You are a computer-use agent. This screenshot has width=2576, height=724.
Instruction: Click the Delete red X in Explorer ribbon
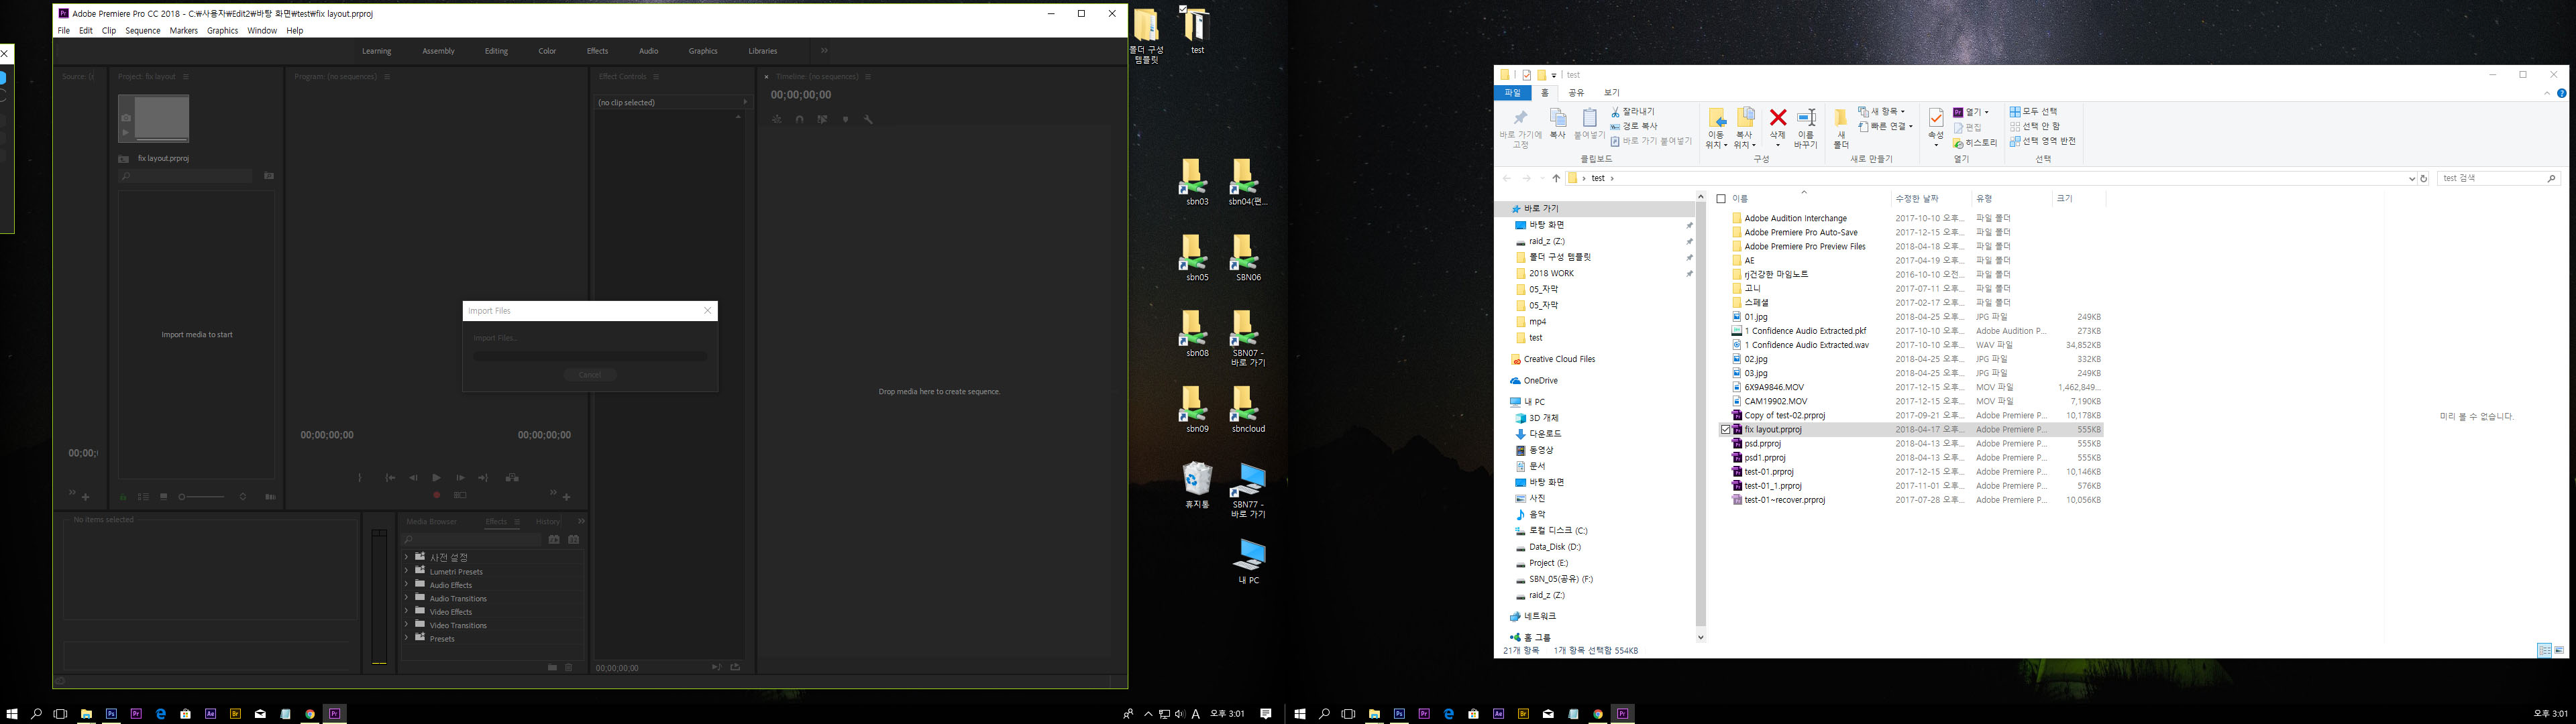click(1777, 117)
